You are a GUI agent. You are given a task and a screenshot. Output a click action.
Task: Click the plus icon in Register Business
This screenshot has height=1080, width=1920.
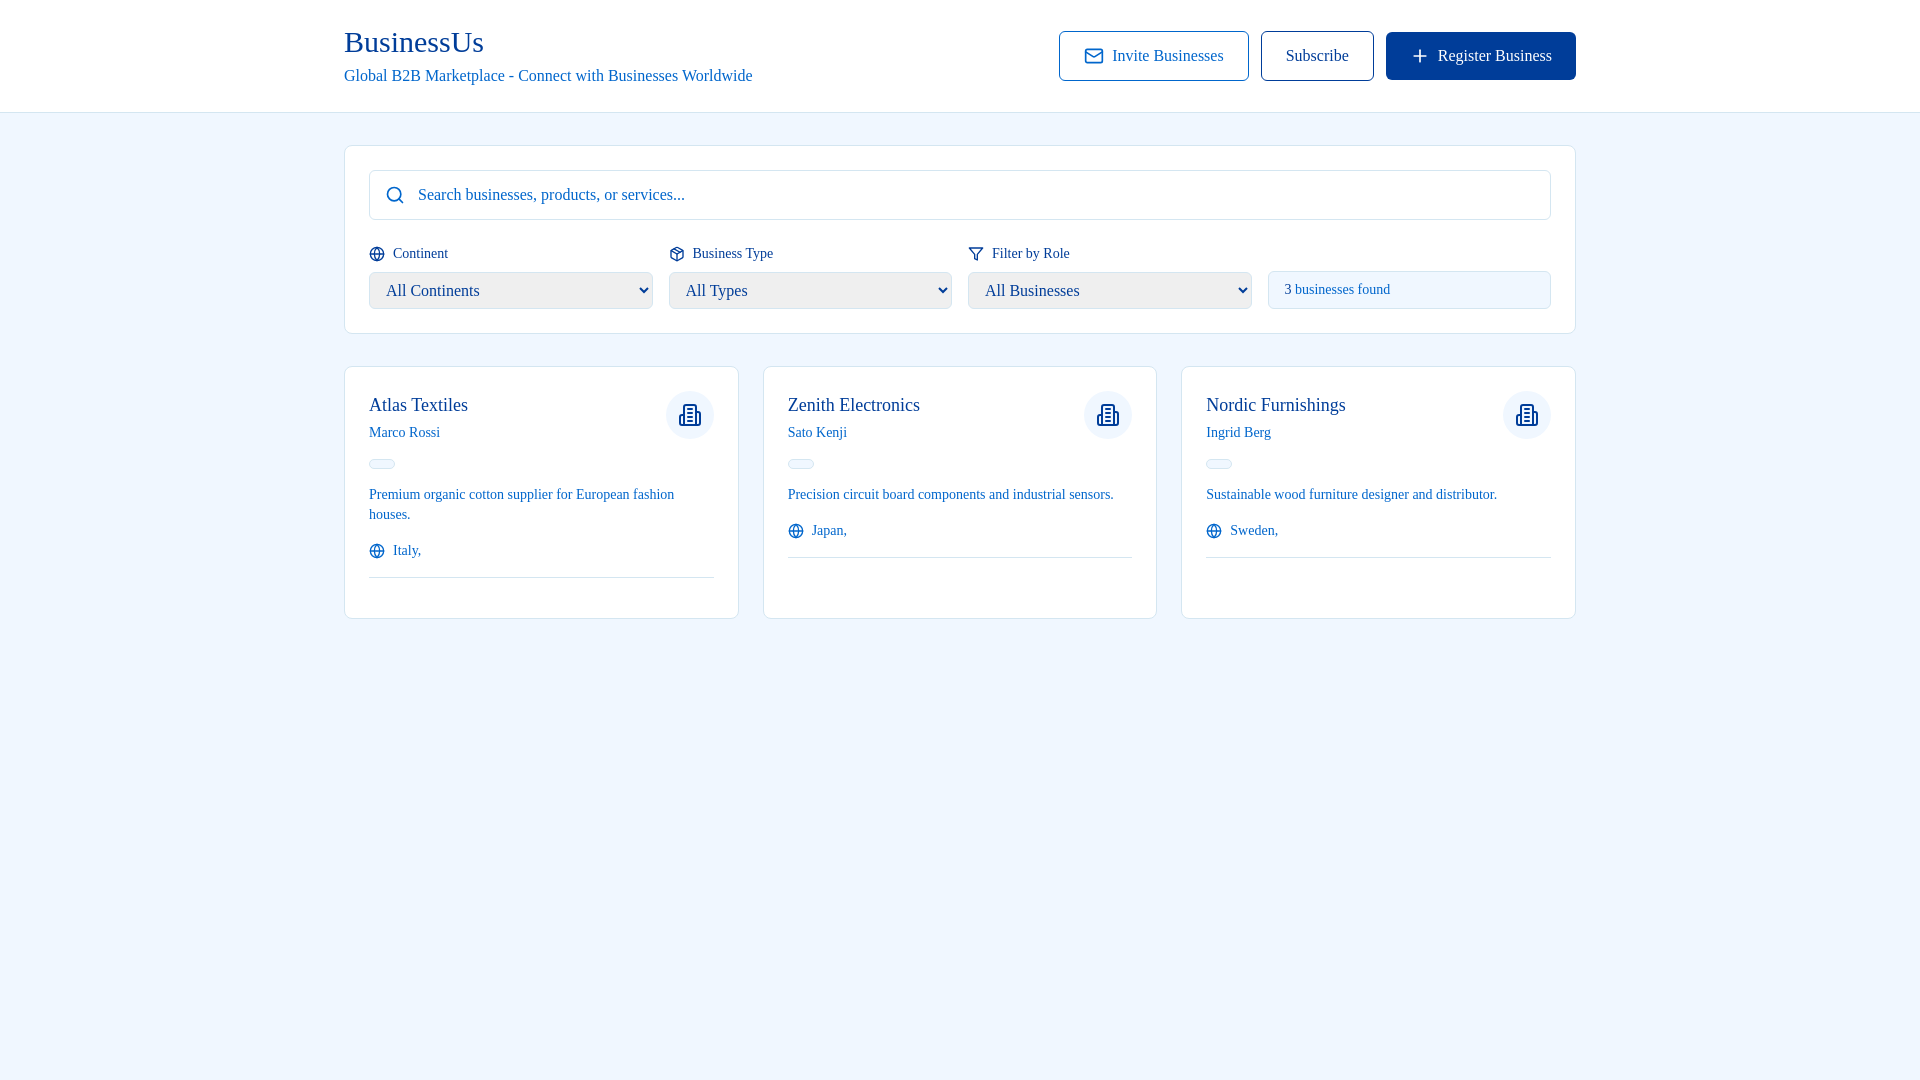pyautogui.click(x=1420, y=56)
